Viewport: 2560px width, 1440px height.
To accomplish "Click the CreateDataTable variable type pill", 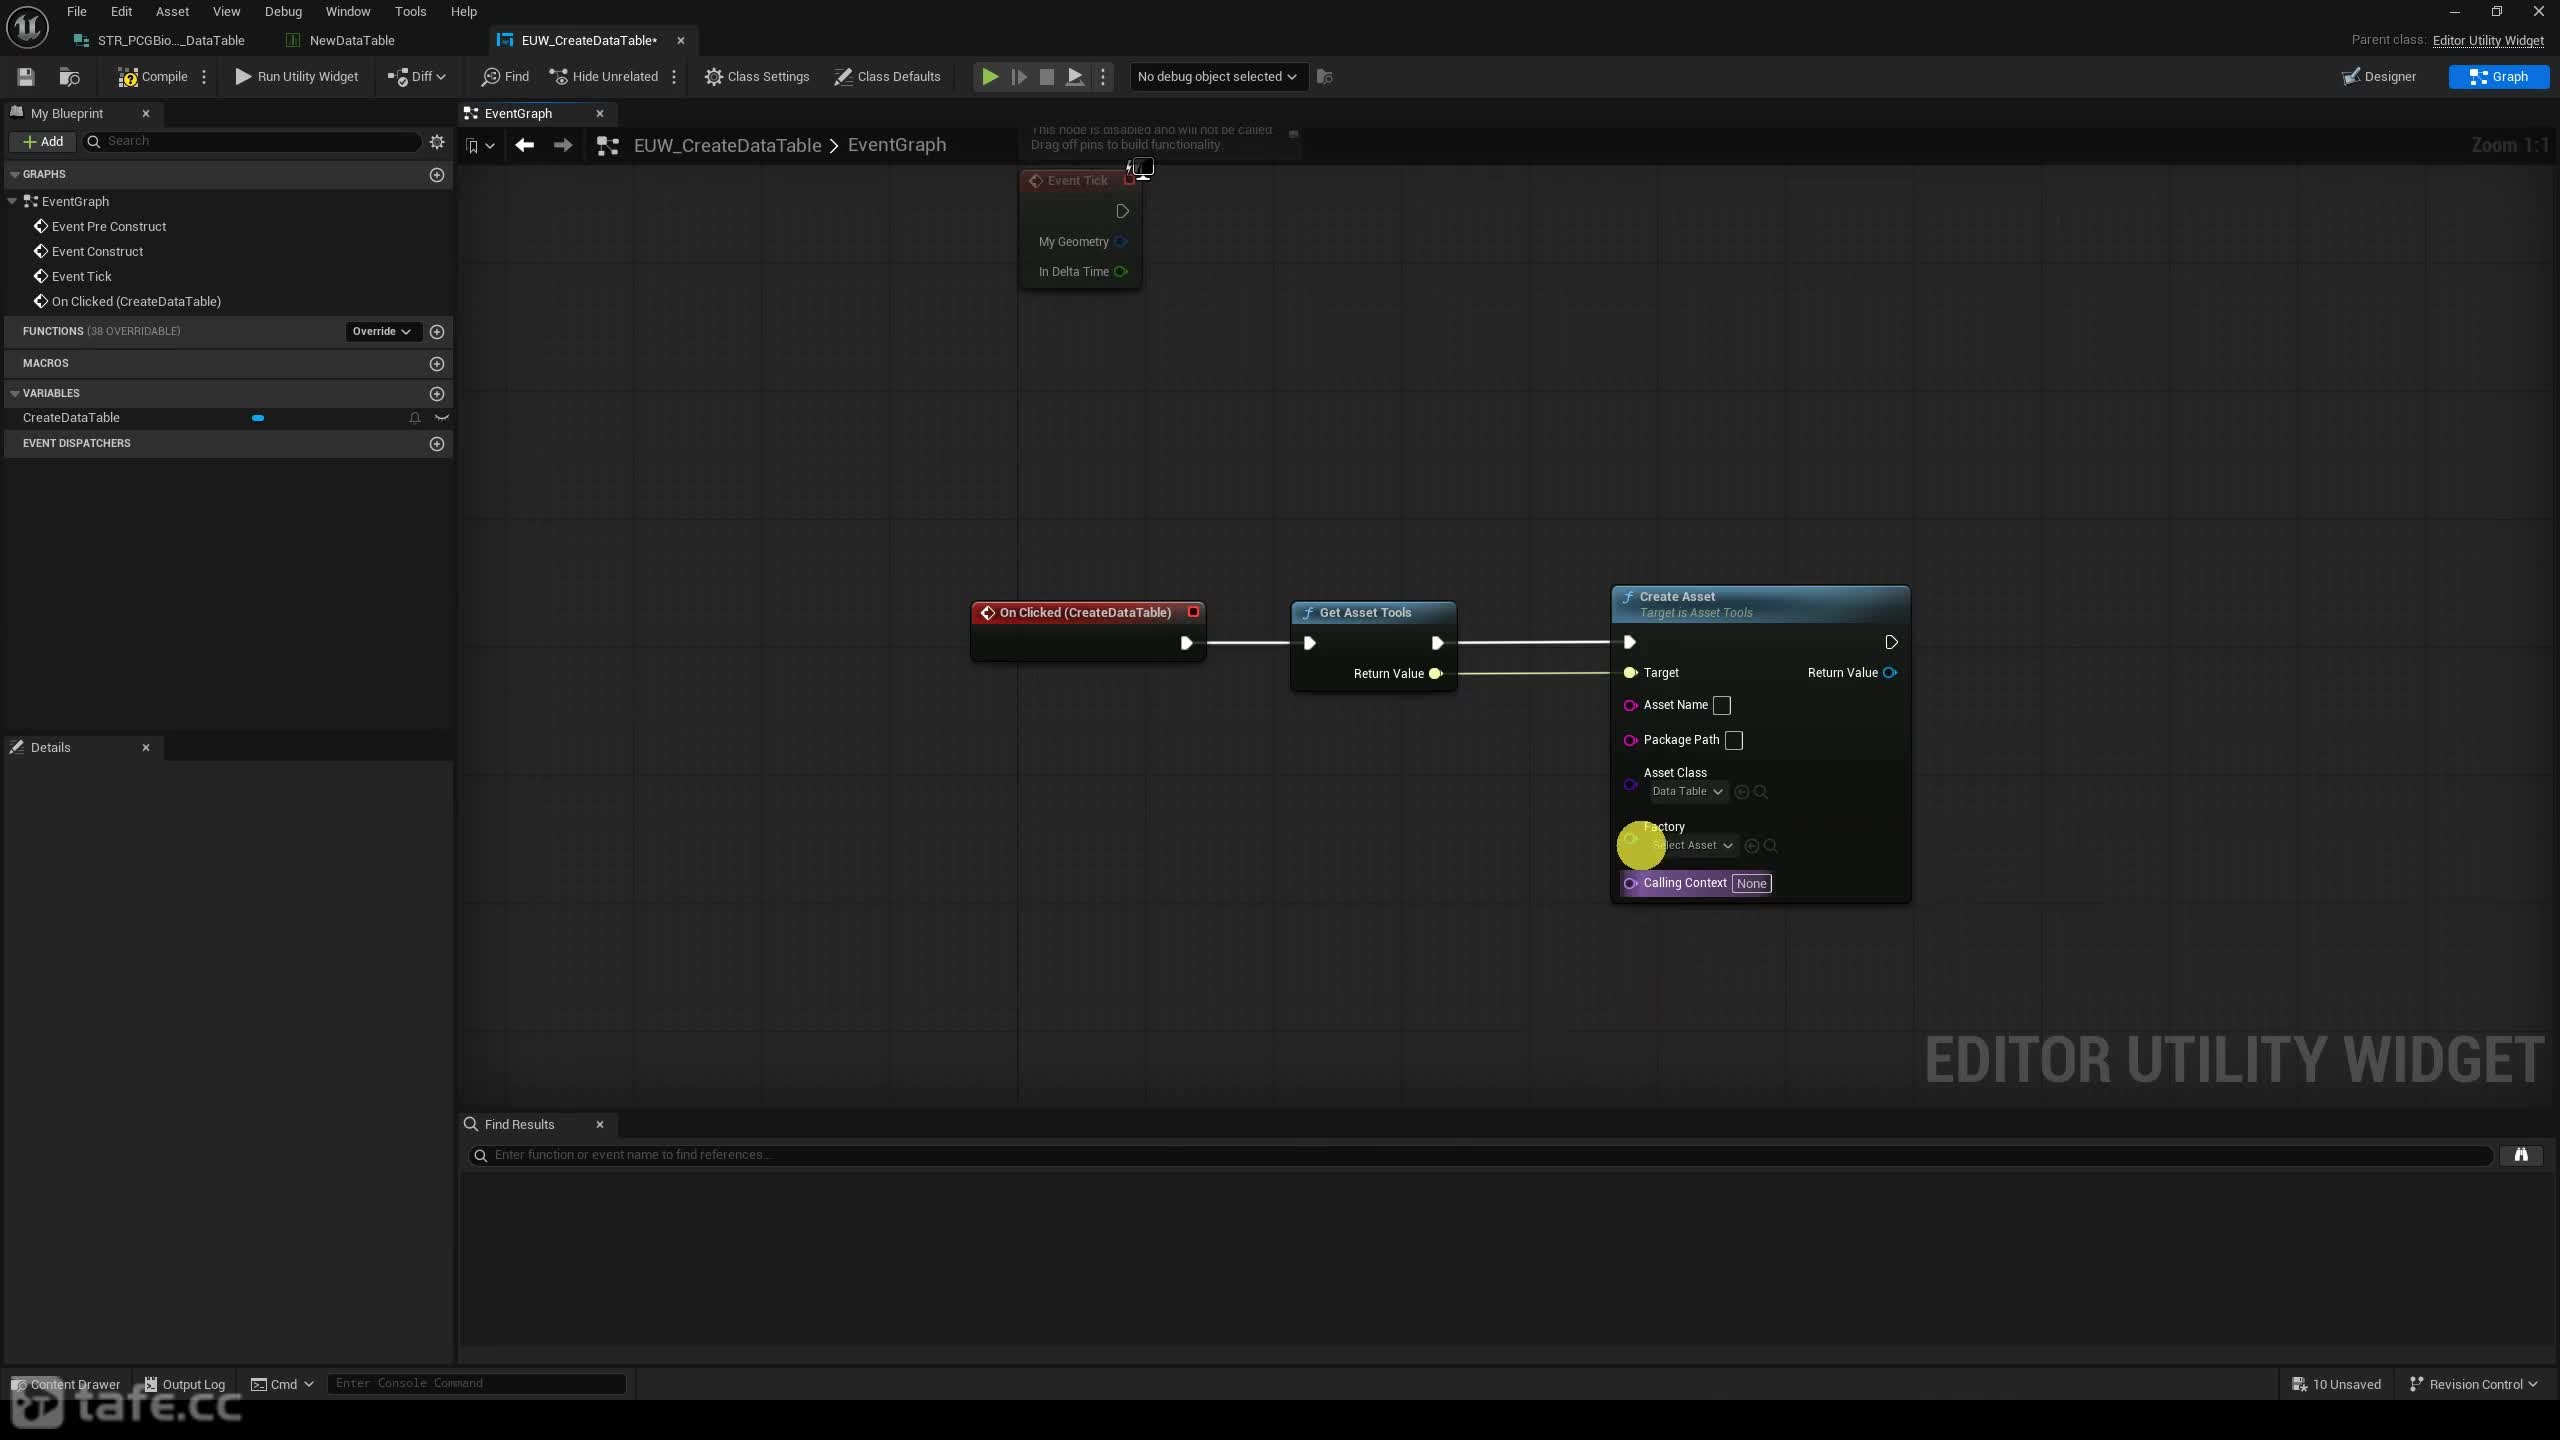I will click(258, 418).
